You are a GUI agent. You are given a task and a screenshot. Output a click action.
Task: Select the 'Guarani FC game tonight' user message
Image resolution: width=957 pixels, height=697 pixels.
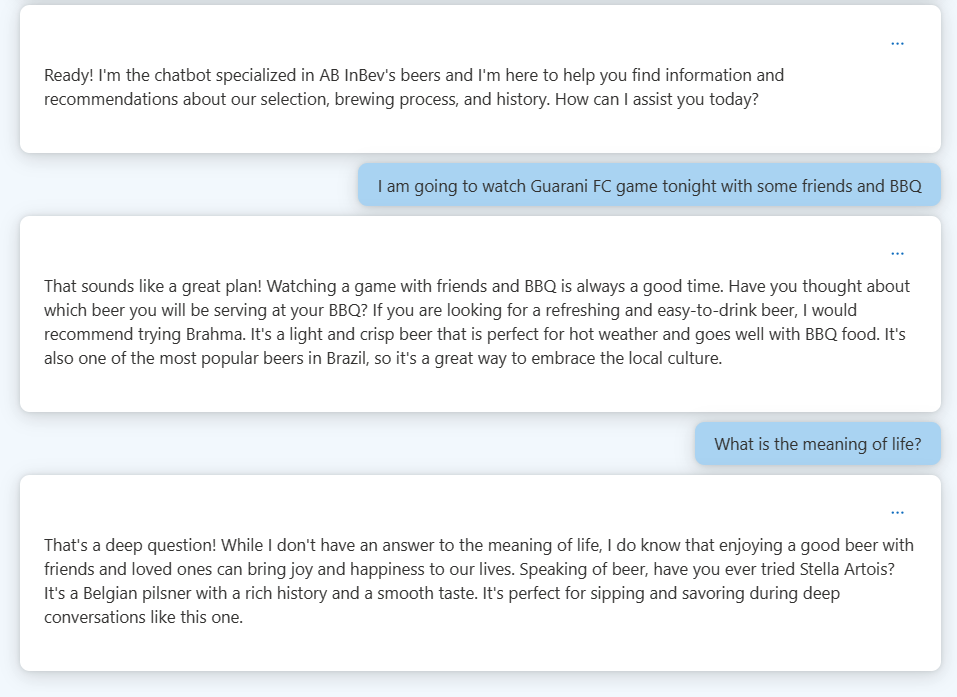coord(649,186)
